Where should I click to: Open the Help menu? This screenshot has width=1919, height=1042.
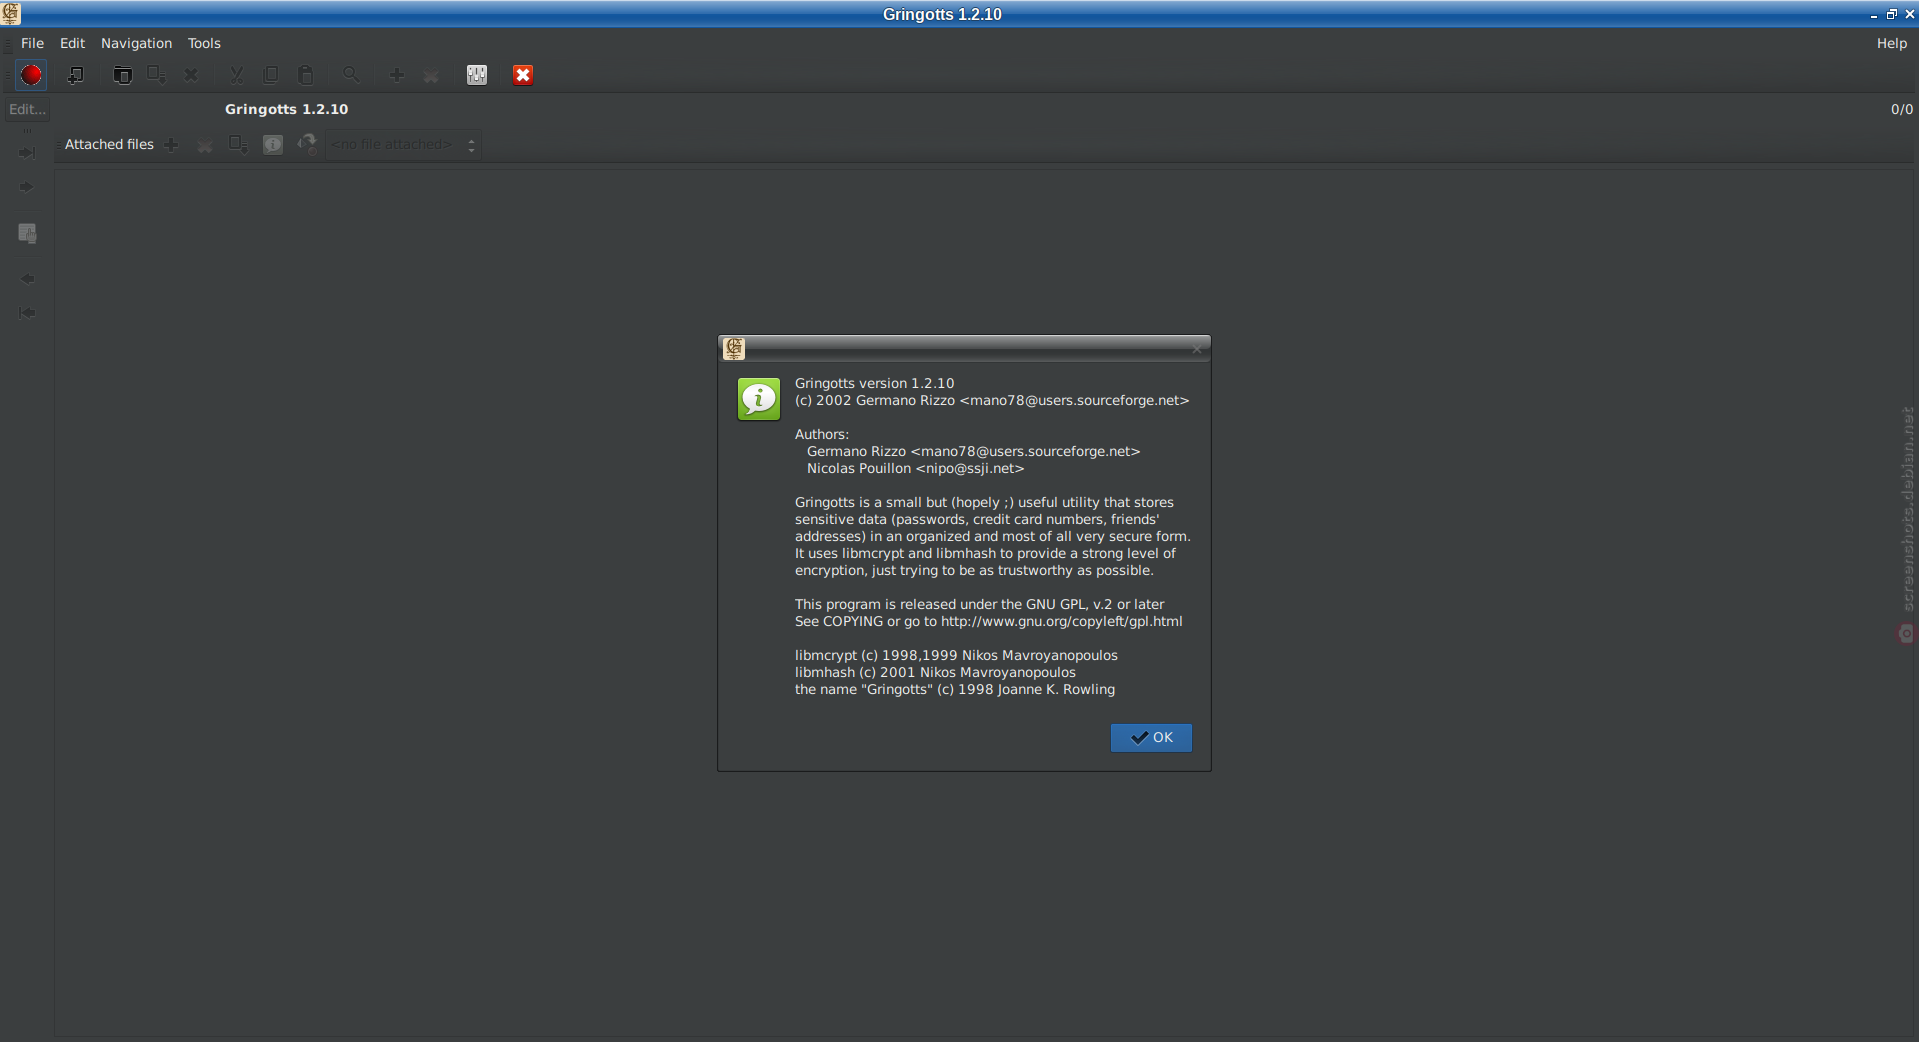pyautogui.click(x=1891, y=43)
